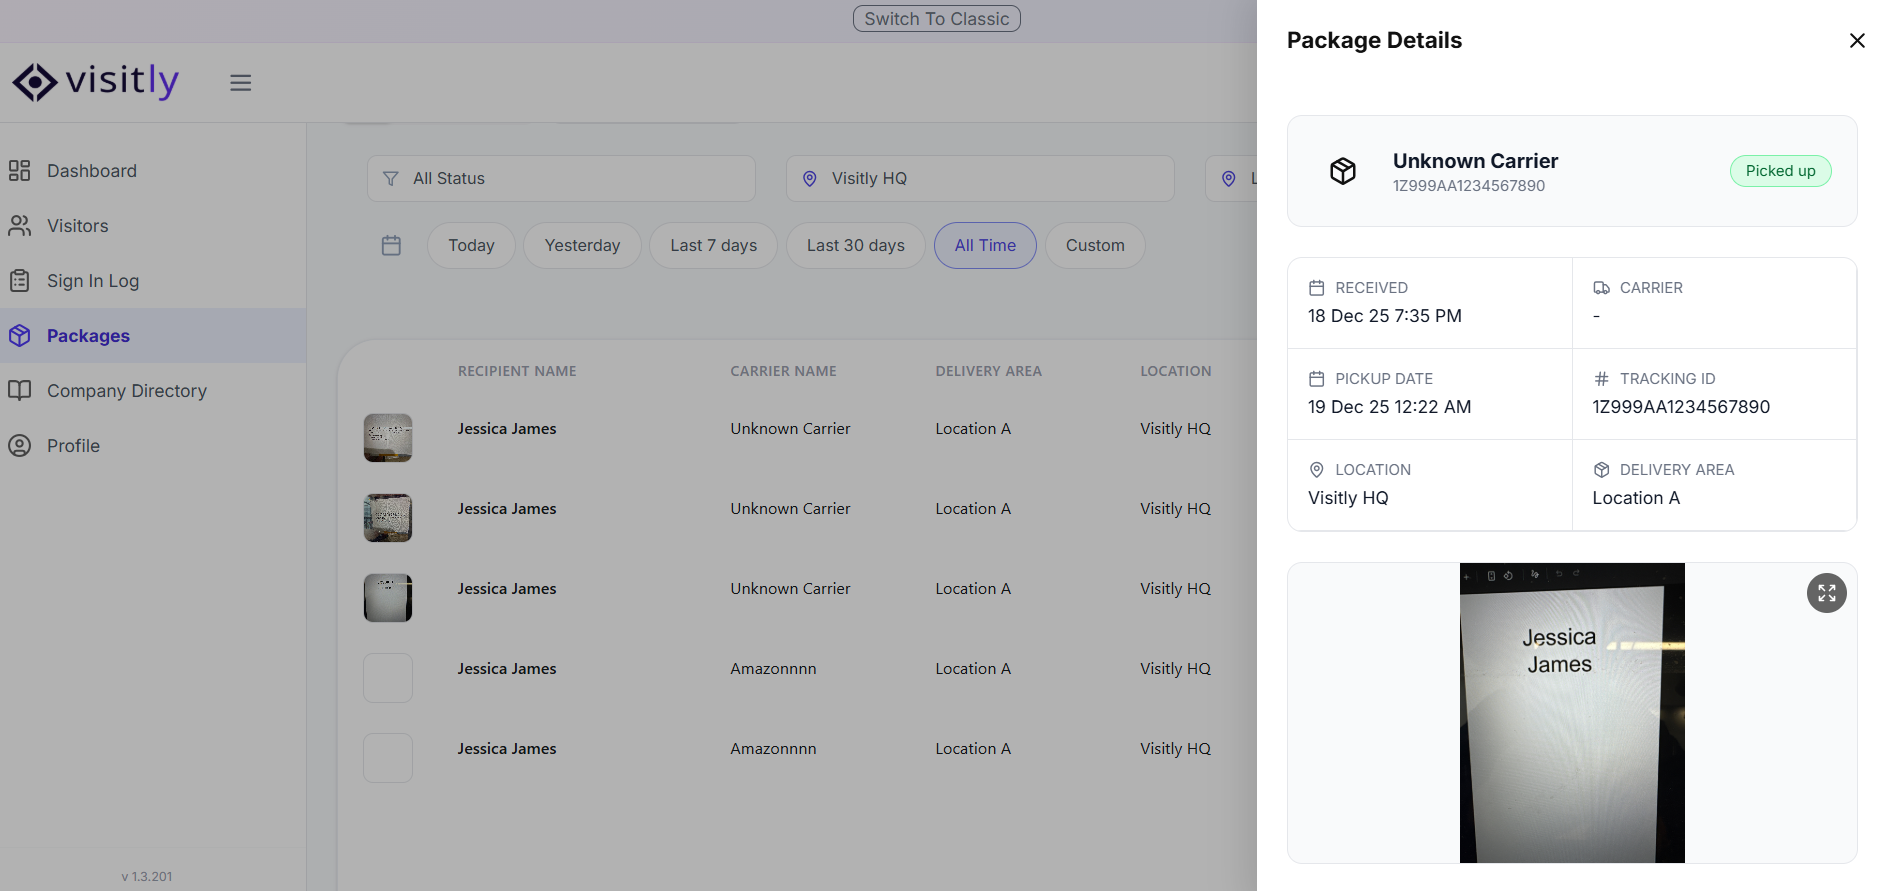Select Packages in sidebar

153,336
